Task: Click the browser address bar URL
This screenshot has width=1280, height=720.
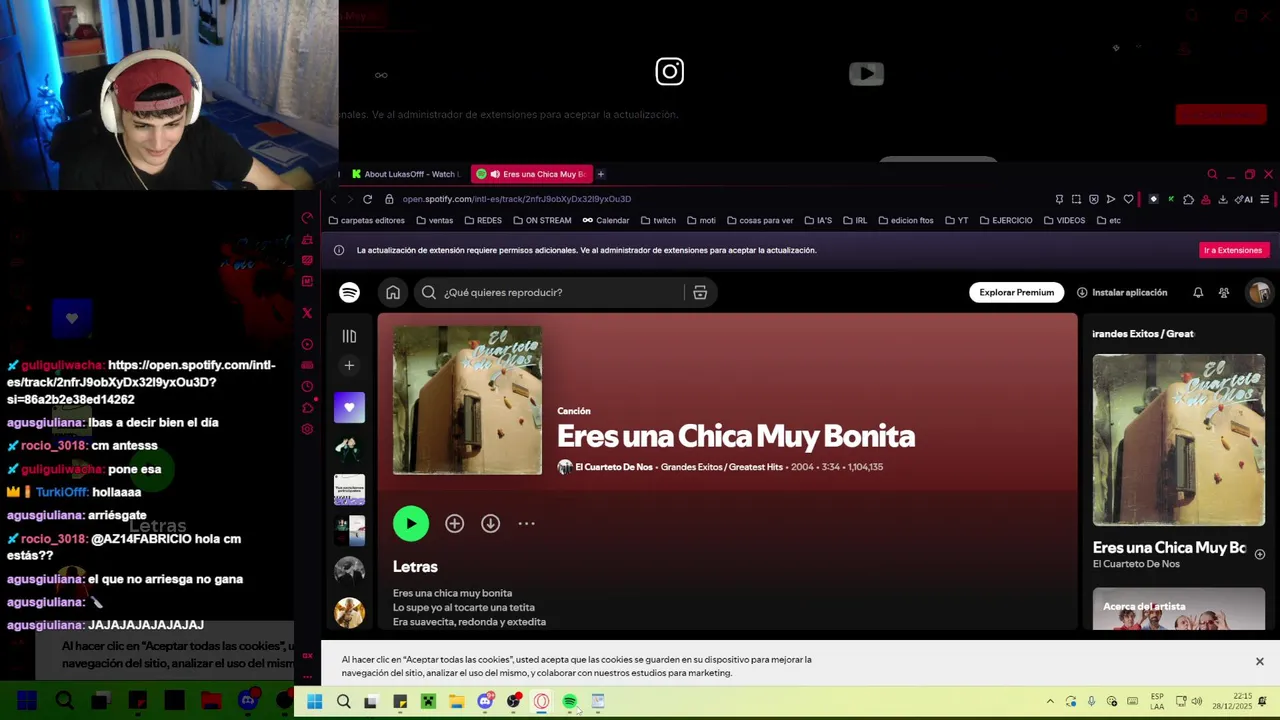Action: point(516,199)
